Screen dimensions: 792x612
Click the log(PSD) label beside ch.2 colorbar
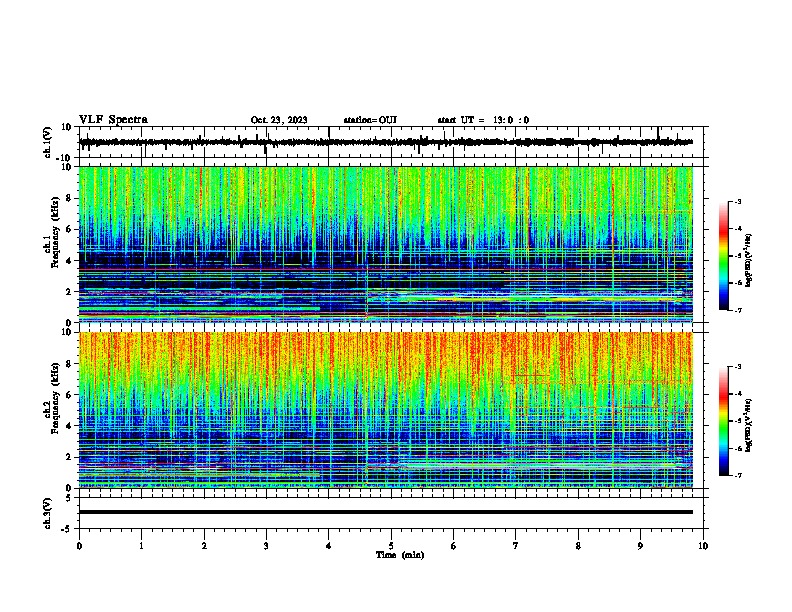[x=749, y=426]
